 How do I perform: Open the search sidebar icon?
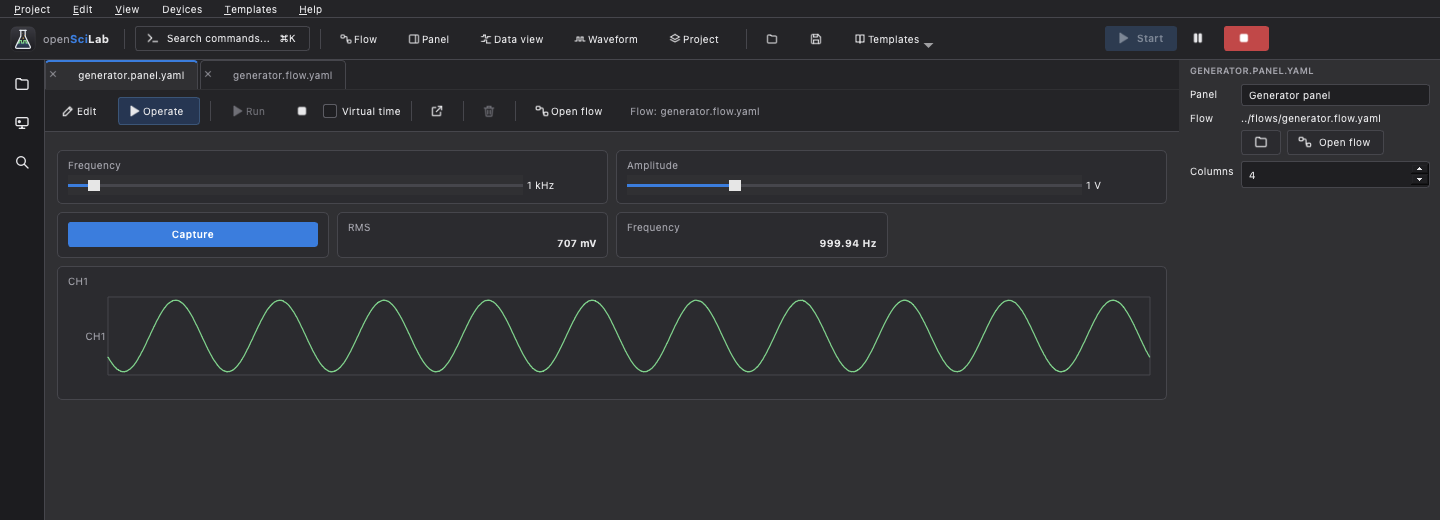point(22,162)
